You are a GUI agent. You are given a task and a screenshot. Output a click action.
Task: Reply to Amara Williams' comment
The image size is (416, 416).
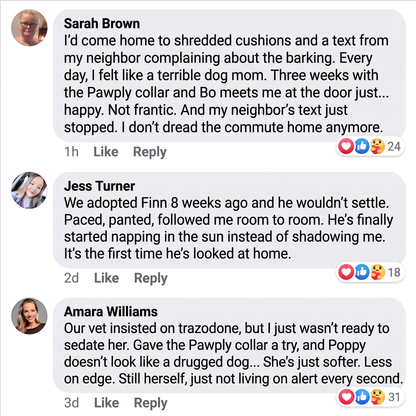pyautogui.click(x=151, y=403)
